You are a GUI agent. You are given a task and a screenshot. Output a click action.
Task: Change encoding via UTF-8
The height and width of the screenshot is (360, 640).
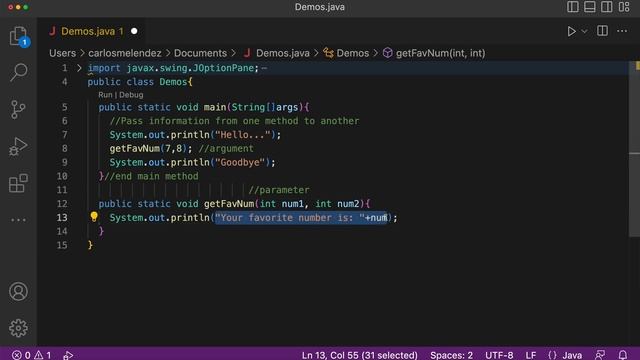tap(499, 355)
